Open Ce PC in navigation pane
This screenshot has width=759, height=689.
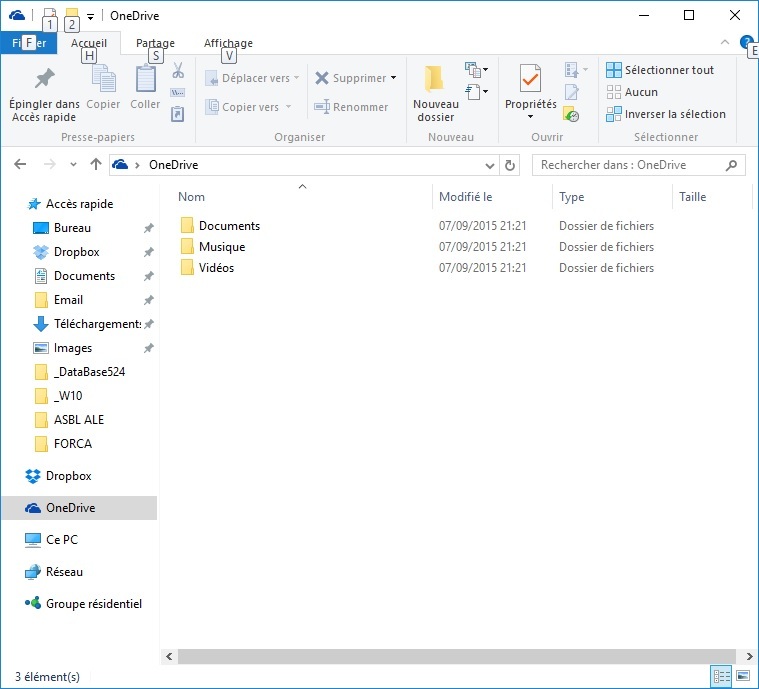click(x=61, y=540)
